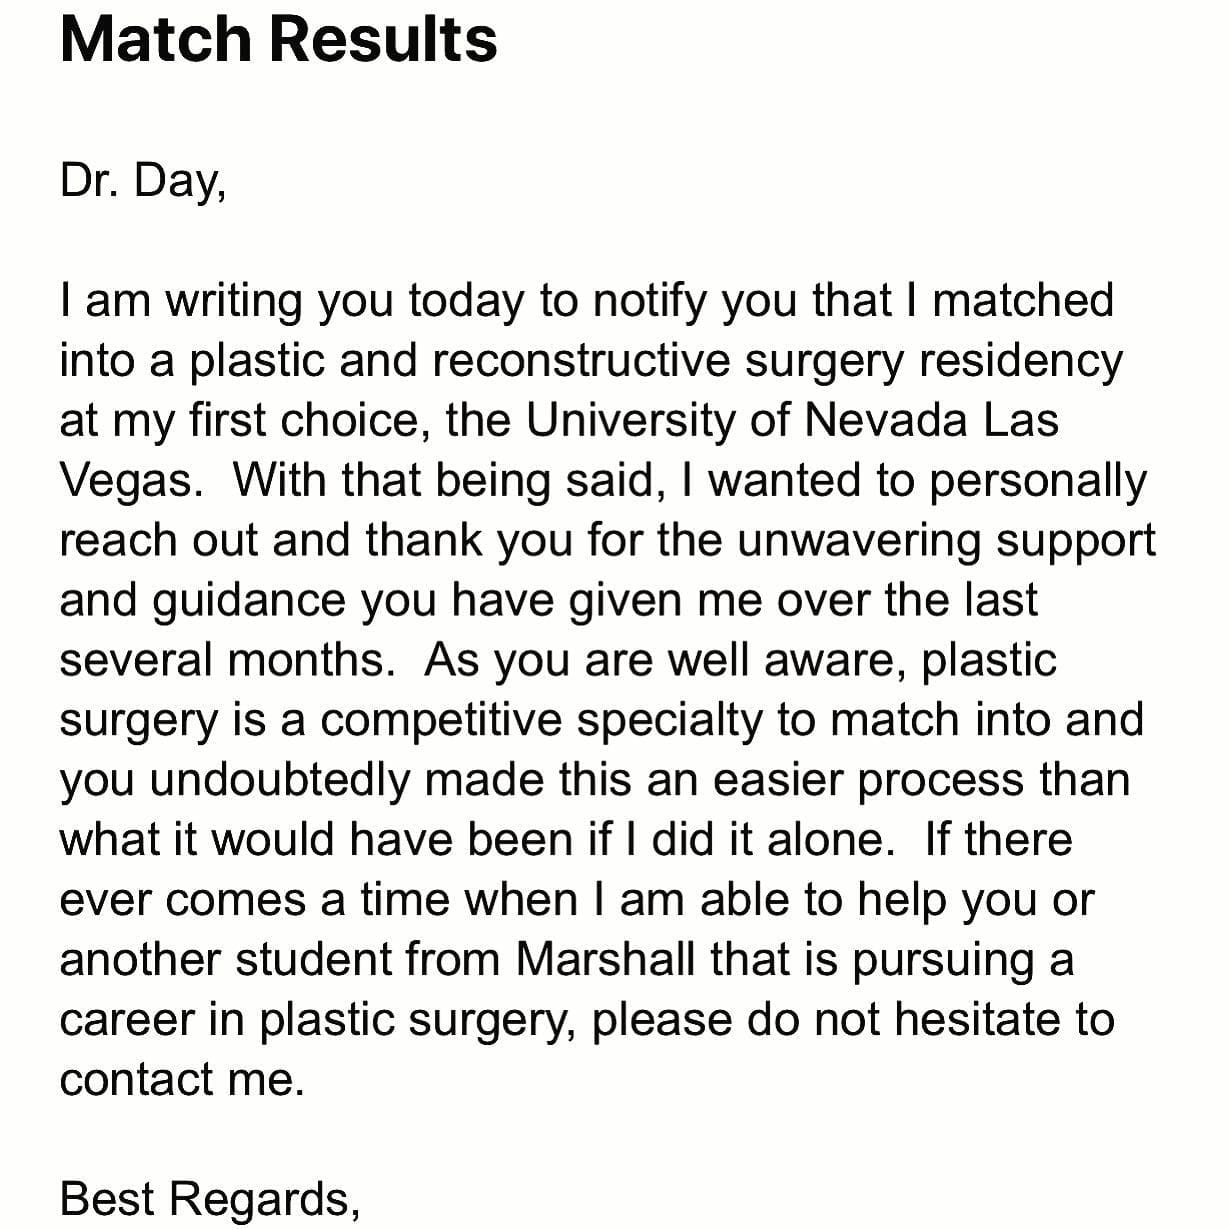Click 'several months.' text
Screen dimensions: 1229x1229
(x=228, y=661)
